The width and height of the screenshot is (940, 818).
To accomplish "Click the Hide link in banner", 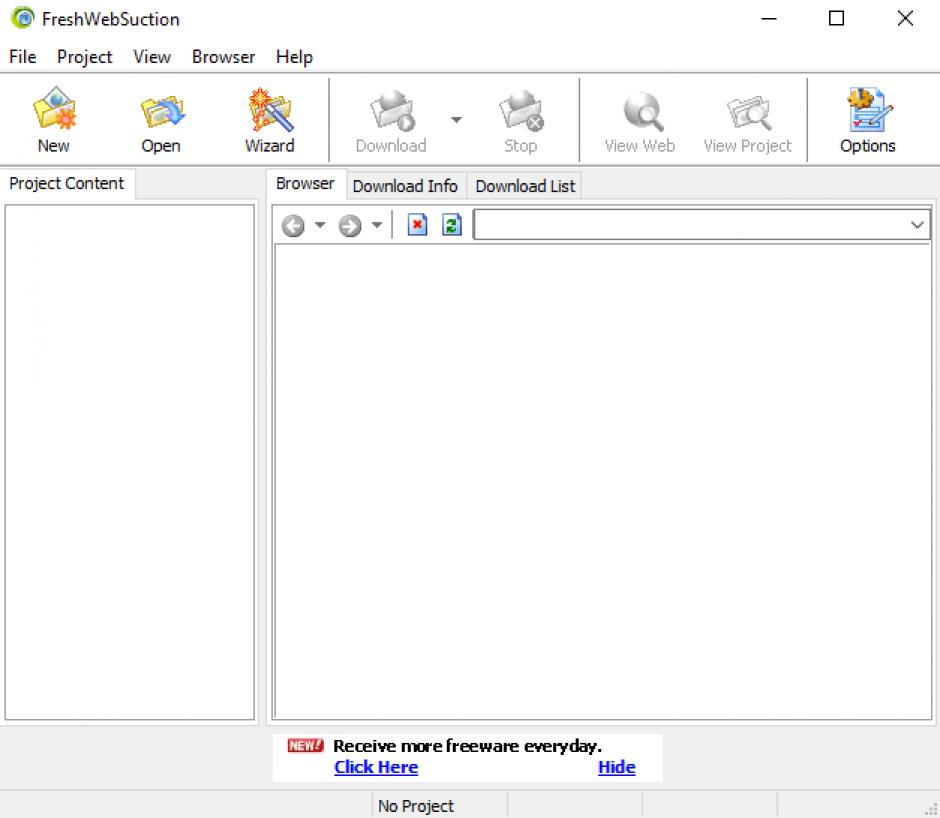I will tap(617, 767).
